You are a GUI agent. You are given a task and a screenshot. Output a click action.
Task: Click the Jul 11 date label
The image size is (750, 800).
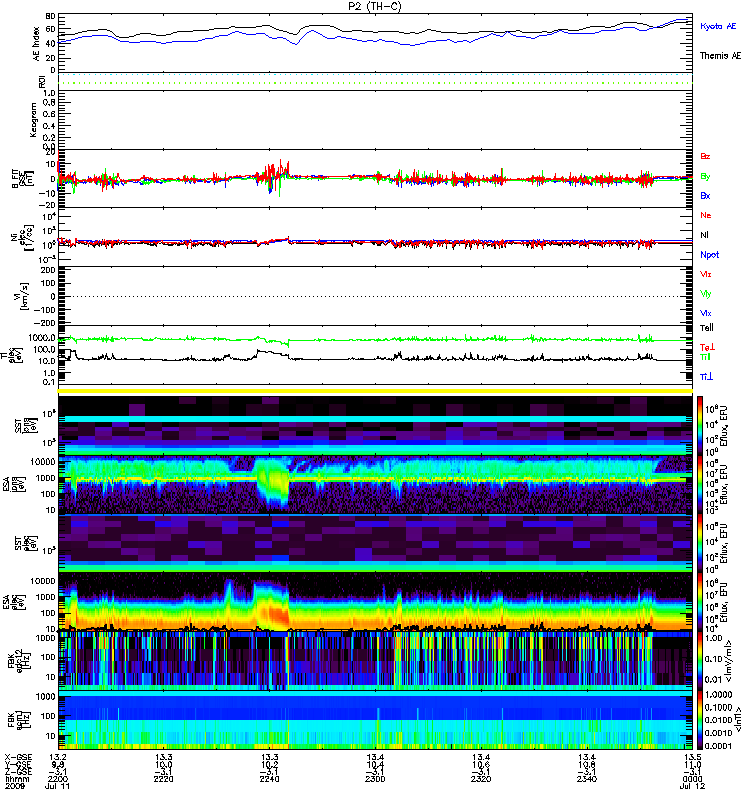click(x=58, y=786)
